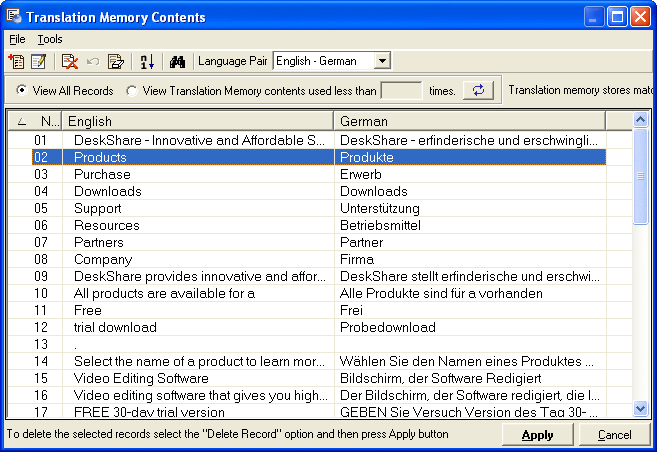Viewport: 657px width, 452px height.
Task: Click the title bar application icon
Action: [x=14, y=16]
